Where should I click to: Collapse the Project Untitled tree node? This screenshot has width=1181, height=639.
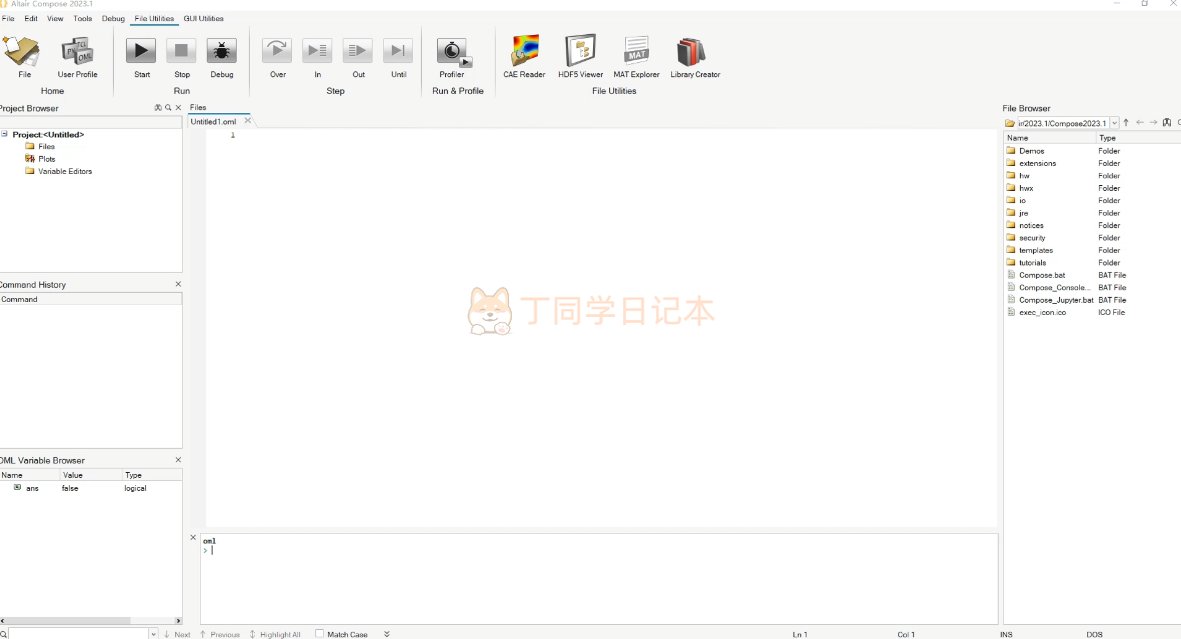(x=5, y=134)
